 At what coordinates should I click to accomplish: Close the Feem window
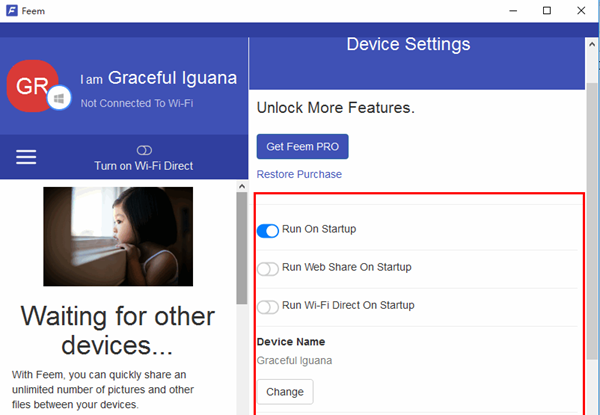point(581,11)
